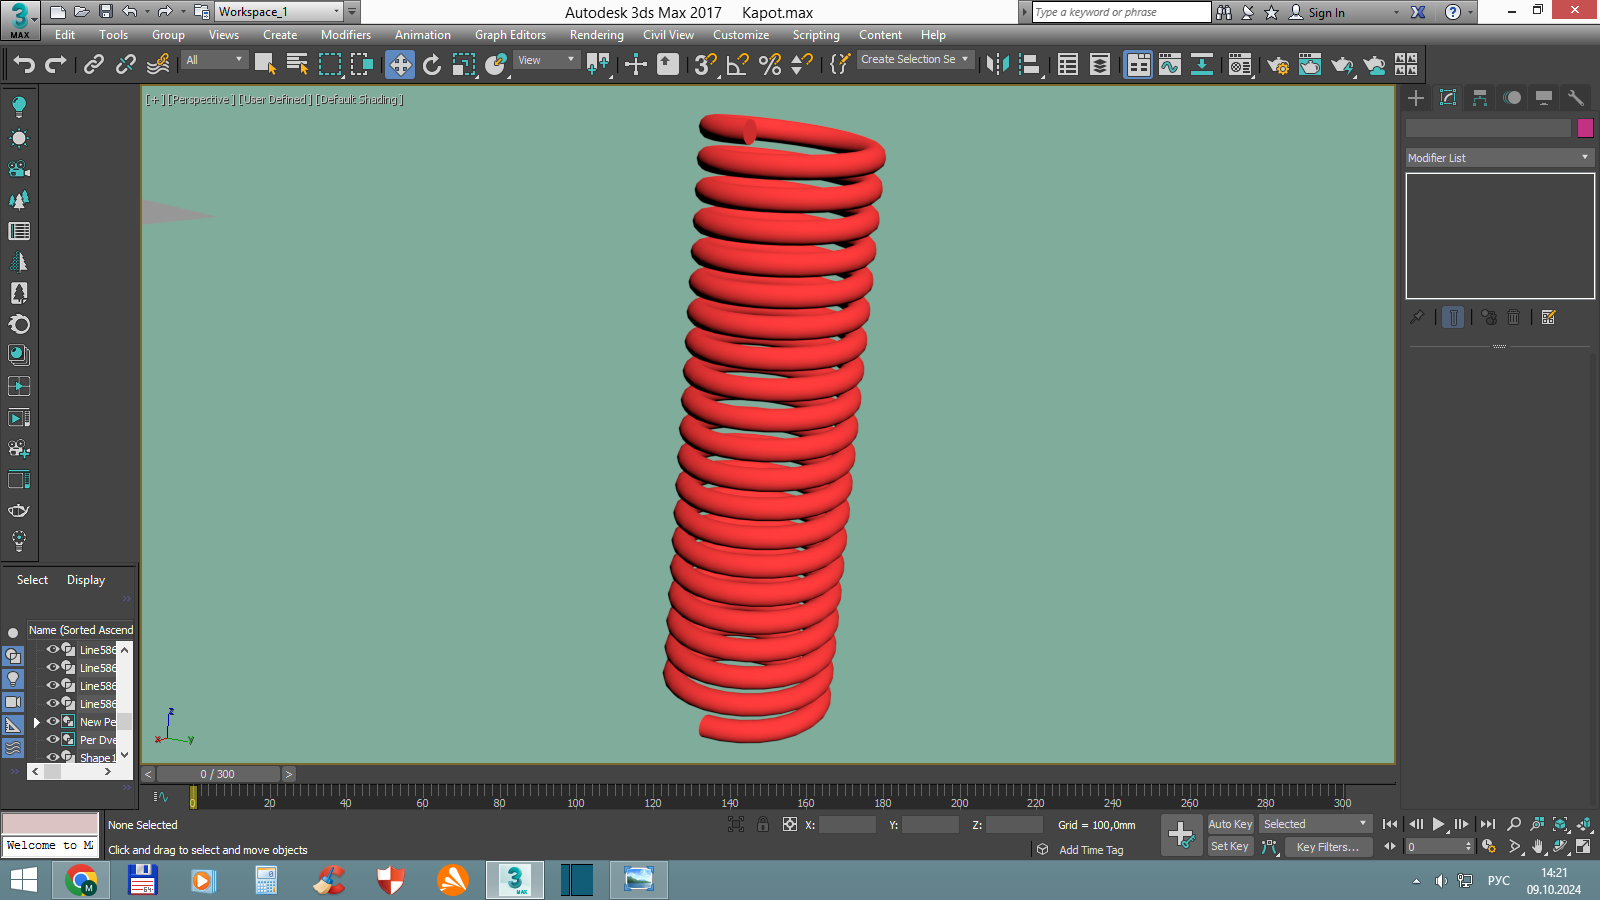Toggle Selection Lock padlock icon

tap(763, 824)
